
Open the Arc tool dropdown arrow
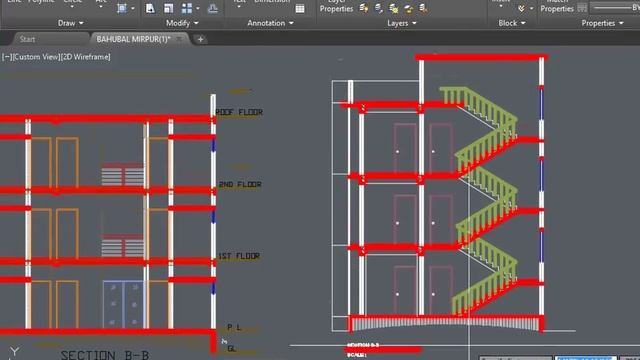click(x=100, y=6)
